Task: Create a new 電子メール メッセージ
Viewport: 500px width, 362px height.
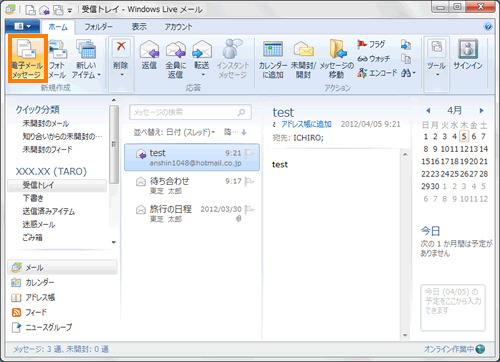Action: (x=28, y=59)
